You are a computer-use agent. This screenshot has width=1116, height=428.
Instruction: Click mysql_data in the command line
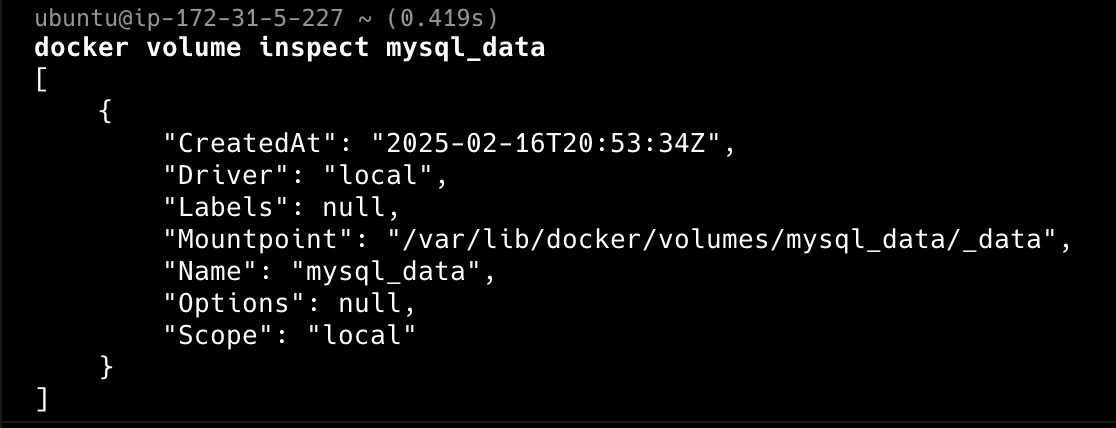(x=465, y=48)
